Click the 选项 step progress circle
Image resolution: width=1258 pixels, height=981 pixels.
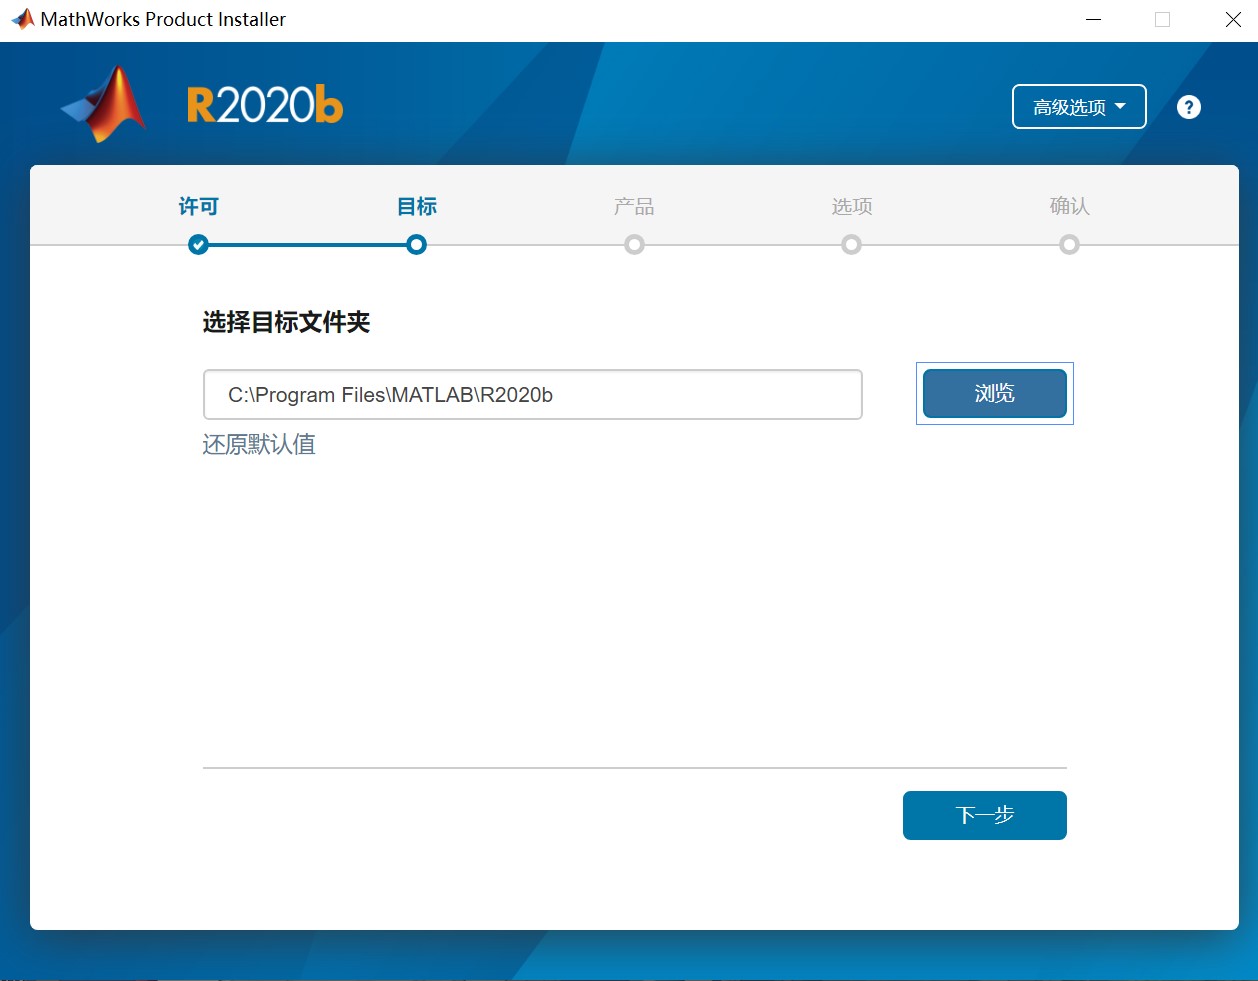(851, 244)
